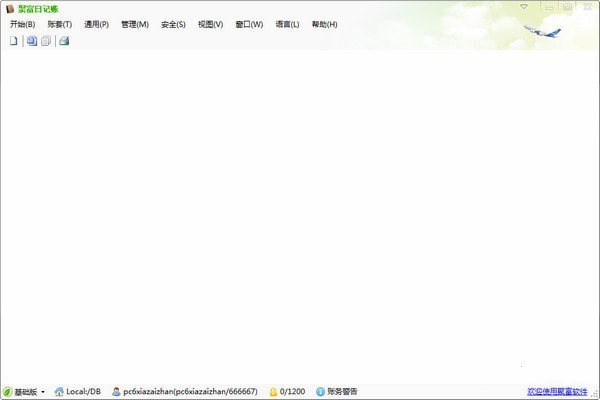
Task: Click the brown book app icon in title bar
Action: [x=10, y=8]
